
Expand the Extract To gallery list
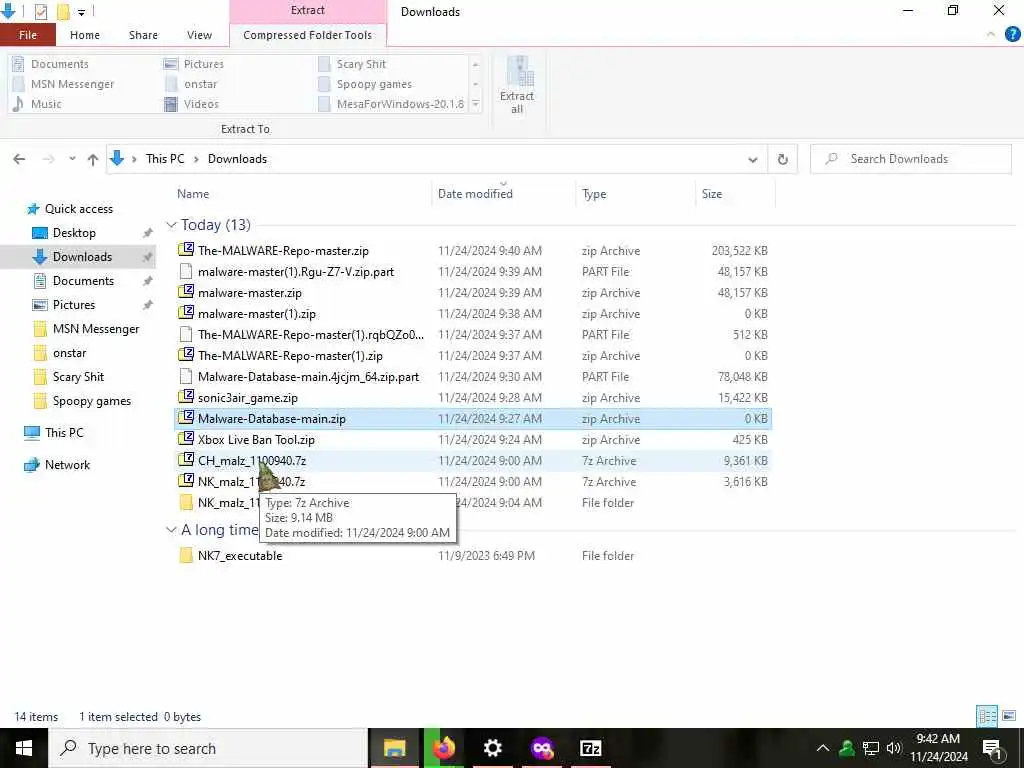tap(475, 104)
